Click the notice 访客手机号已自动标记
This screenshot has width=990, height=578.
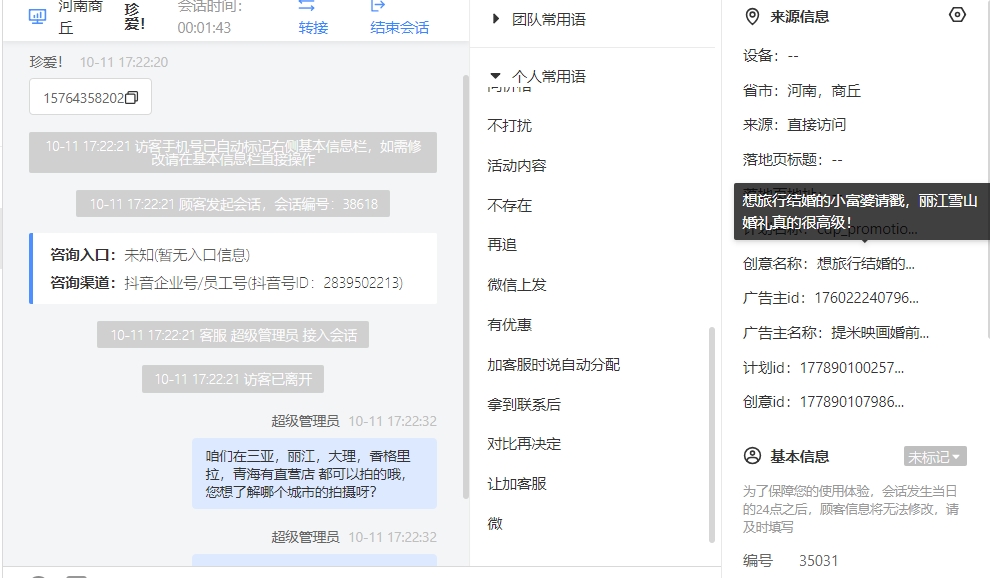pyautogui.click(x=233, y=152)
